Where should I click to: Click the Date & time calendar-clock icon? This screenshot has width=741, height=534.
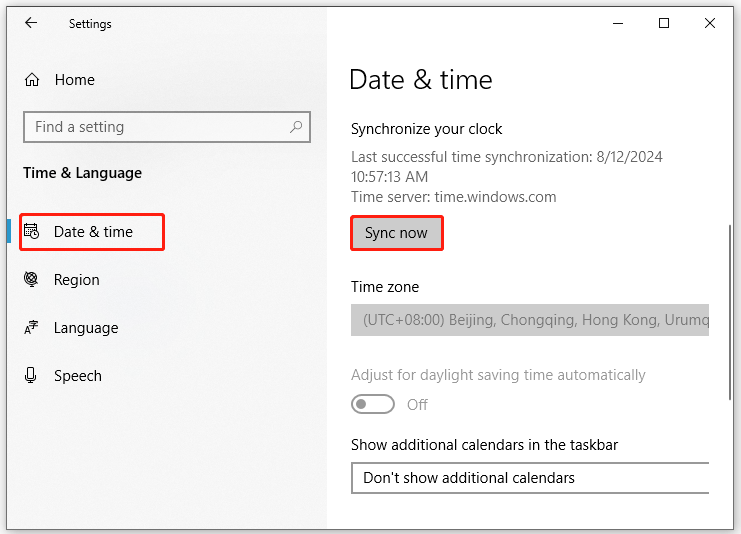coord(32,232)
